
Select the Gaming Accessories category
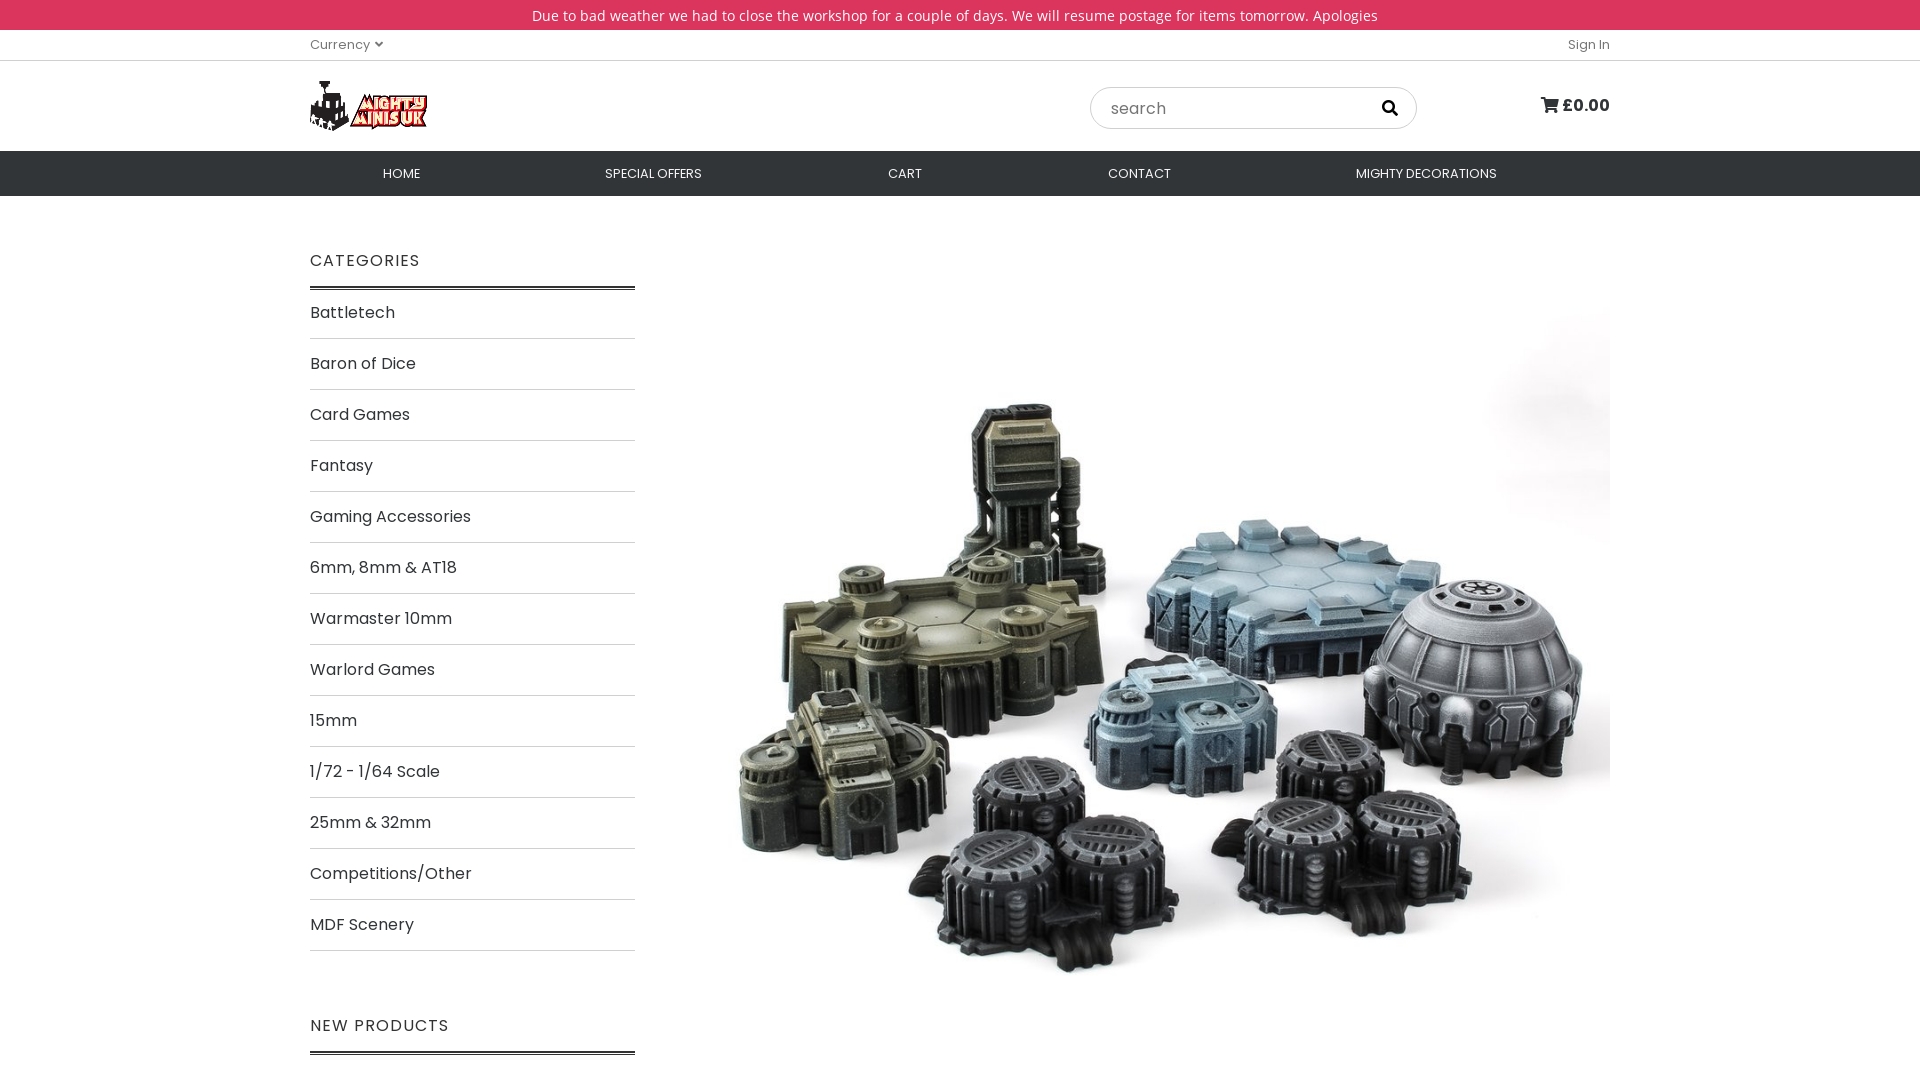click(x=390, y=517)
